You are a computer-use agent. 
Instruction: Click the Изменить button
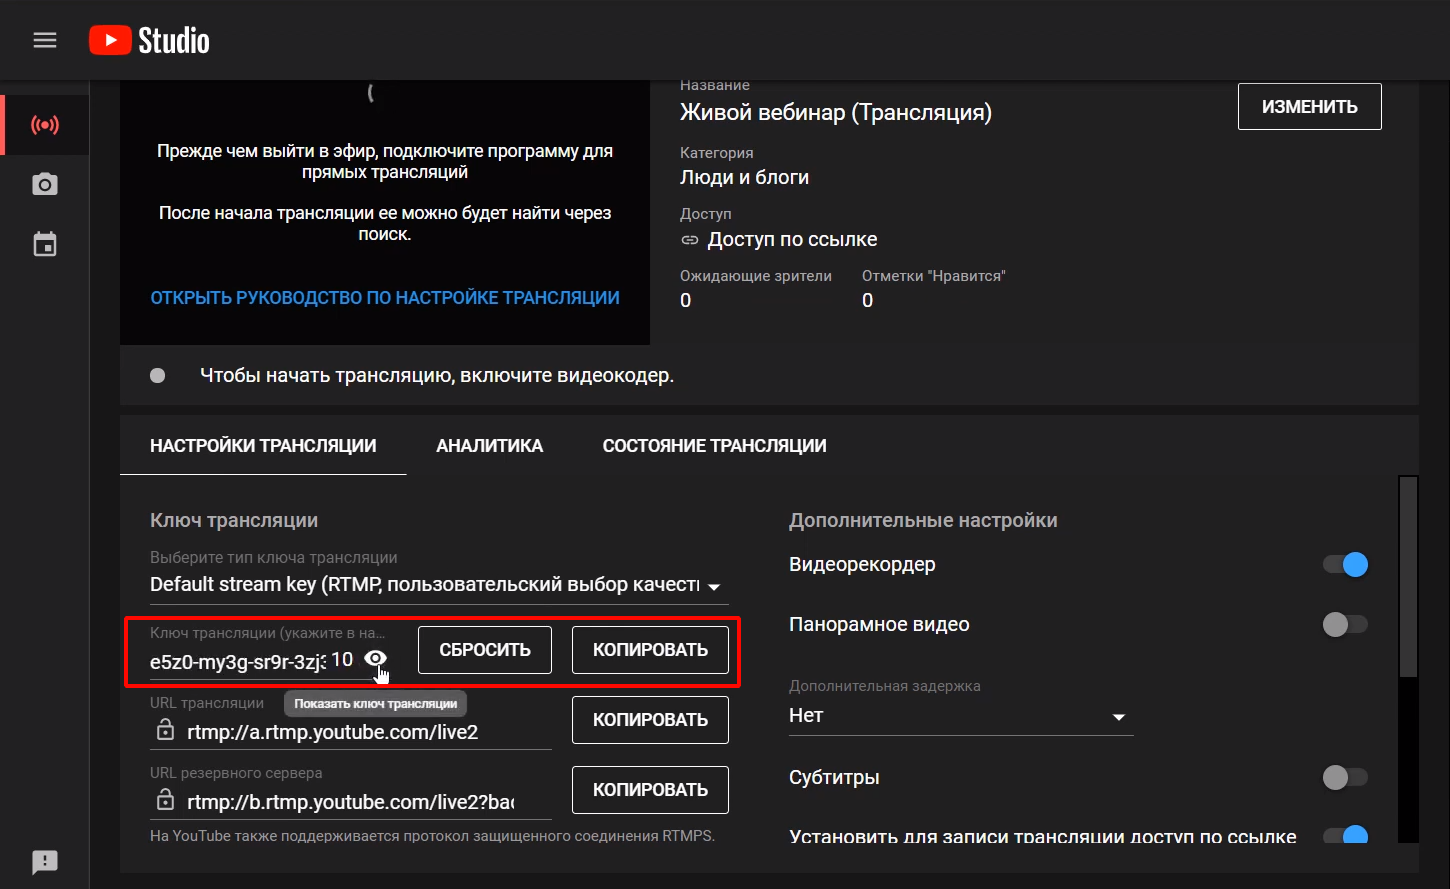point(1309,107)
